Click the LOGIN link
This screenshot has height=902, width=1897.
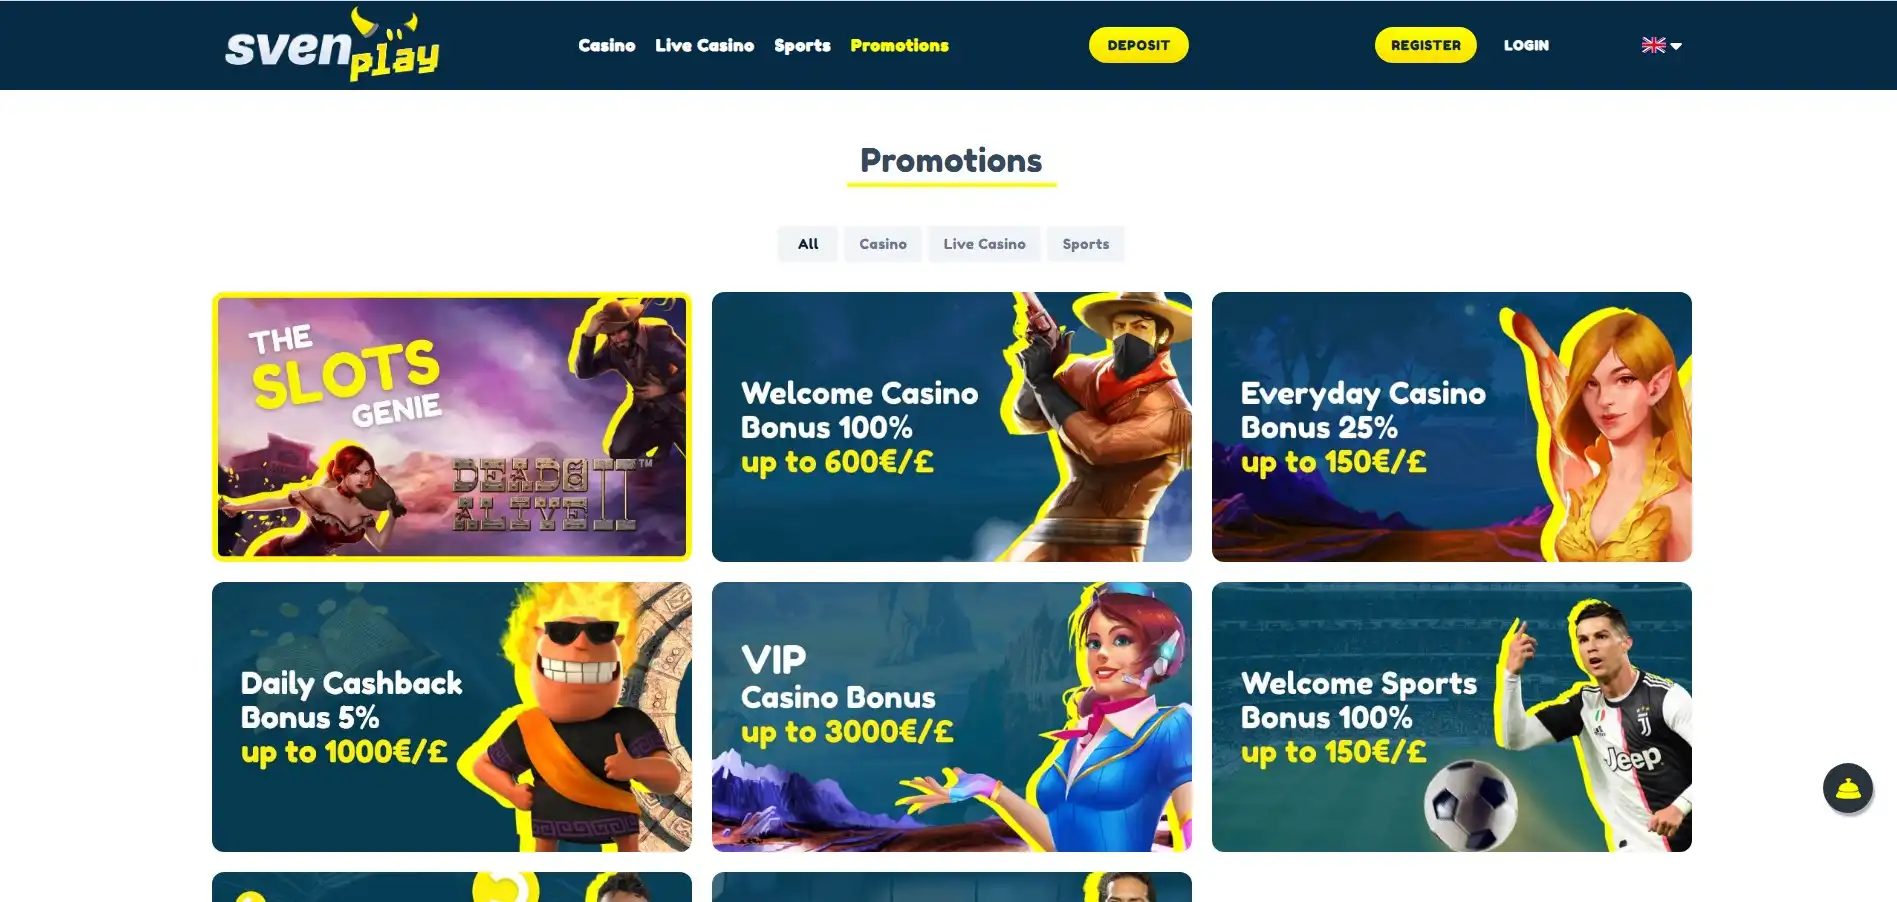pos(1526,45)
